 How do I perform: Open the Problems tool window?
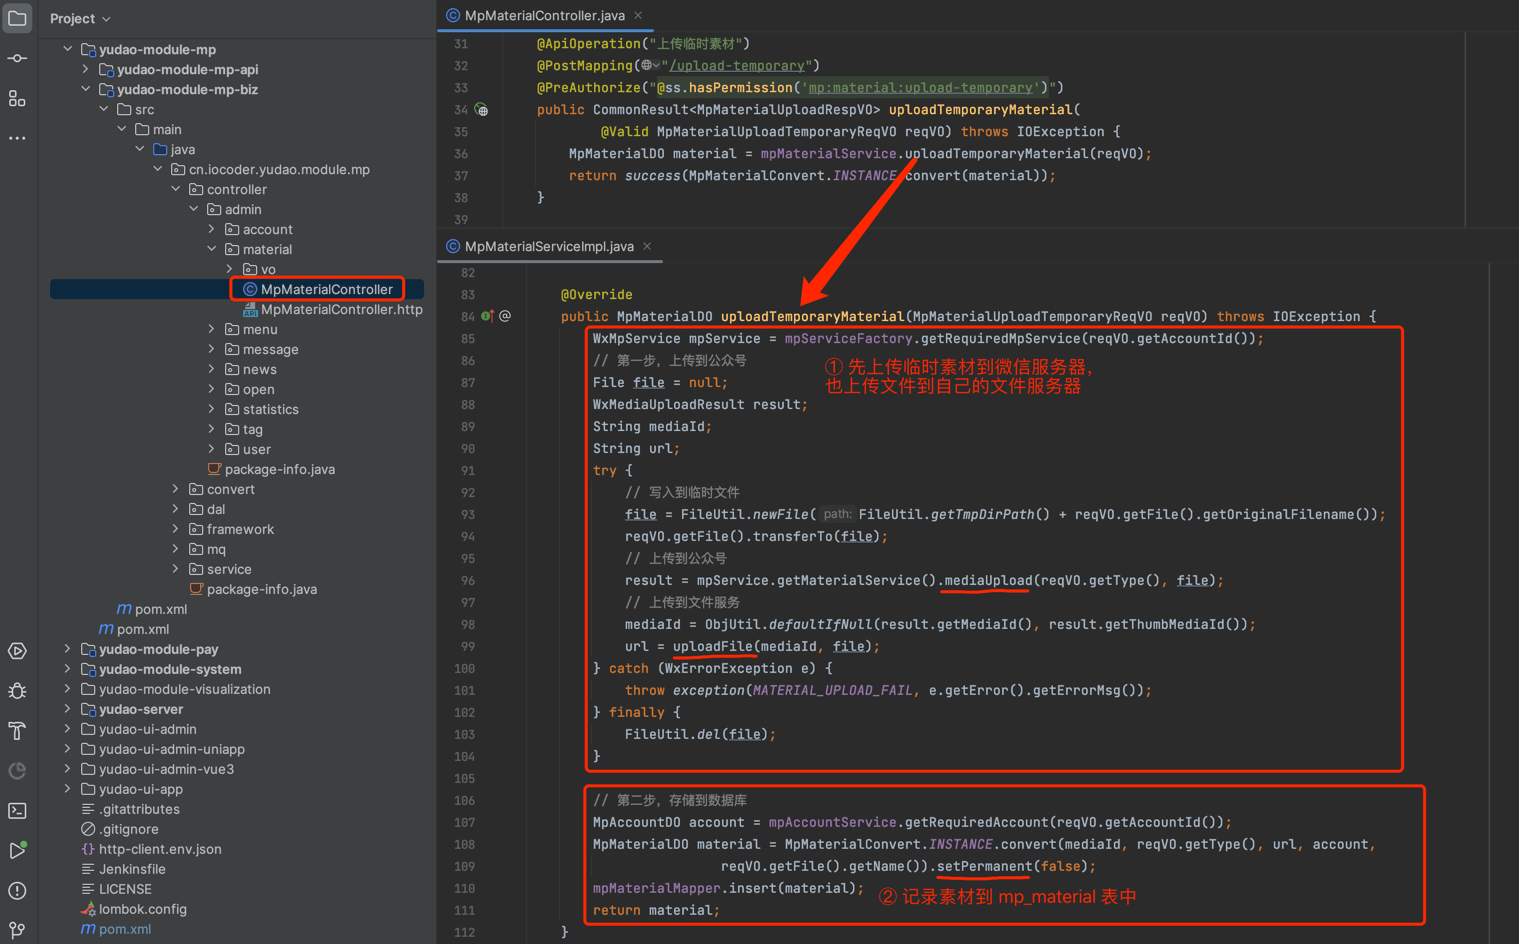click(x=17, y=891)
